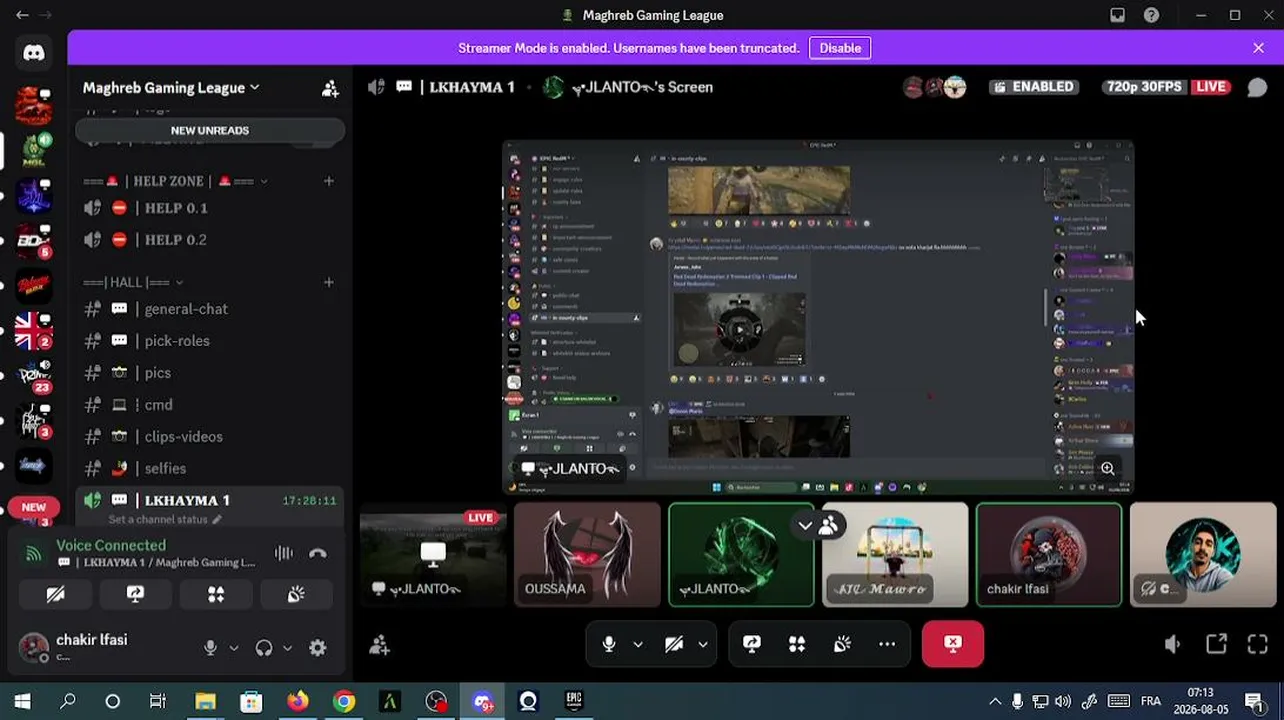Image resolution: width=1284 pixels, height=720 pixels.
Task: End call with red disconnect button
Action: [x=953, y=645]
